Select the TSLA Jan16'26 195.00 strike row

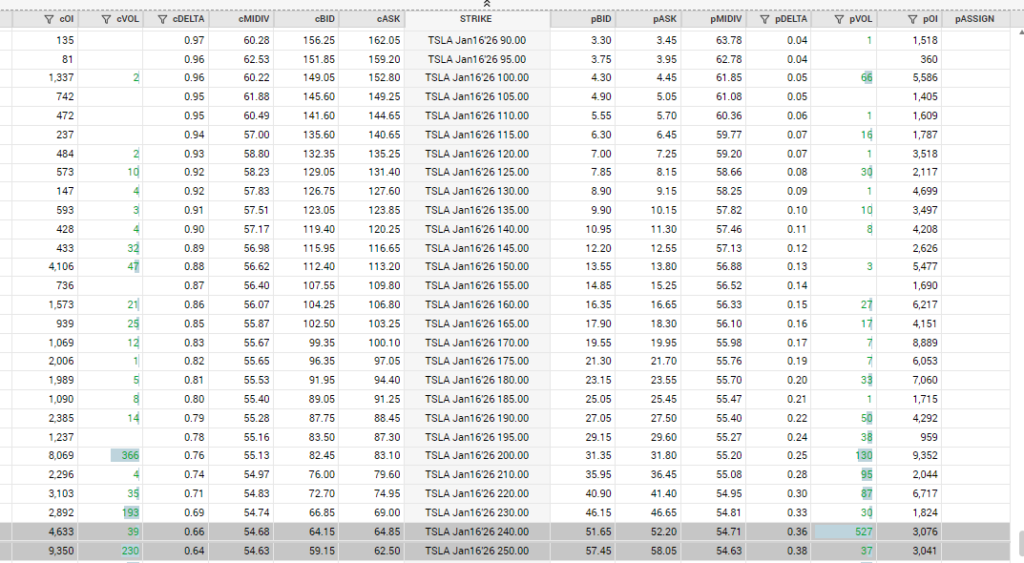pyautogui.click(x=477, y=437)
